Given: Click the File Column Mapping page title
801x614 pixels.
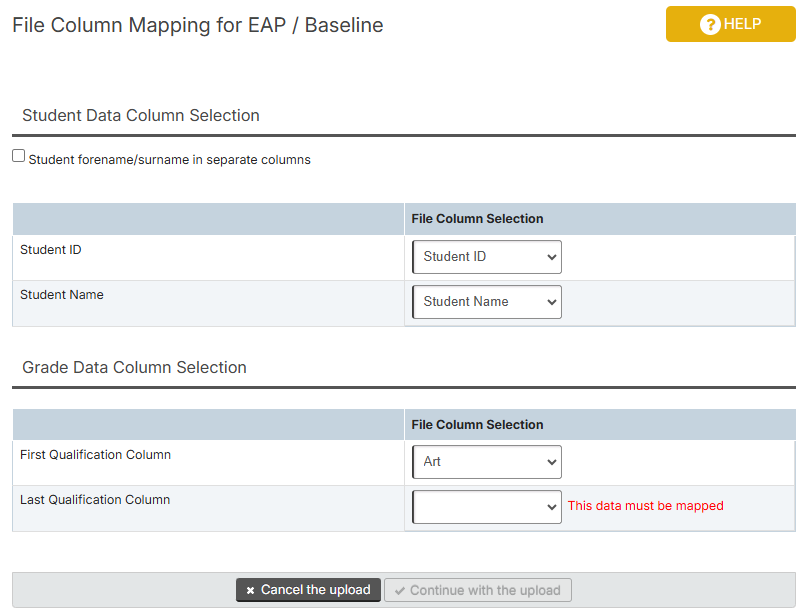Looking at the screenshot, I should (x=198, y=26).
